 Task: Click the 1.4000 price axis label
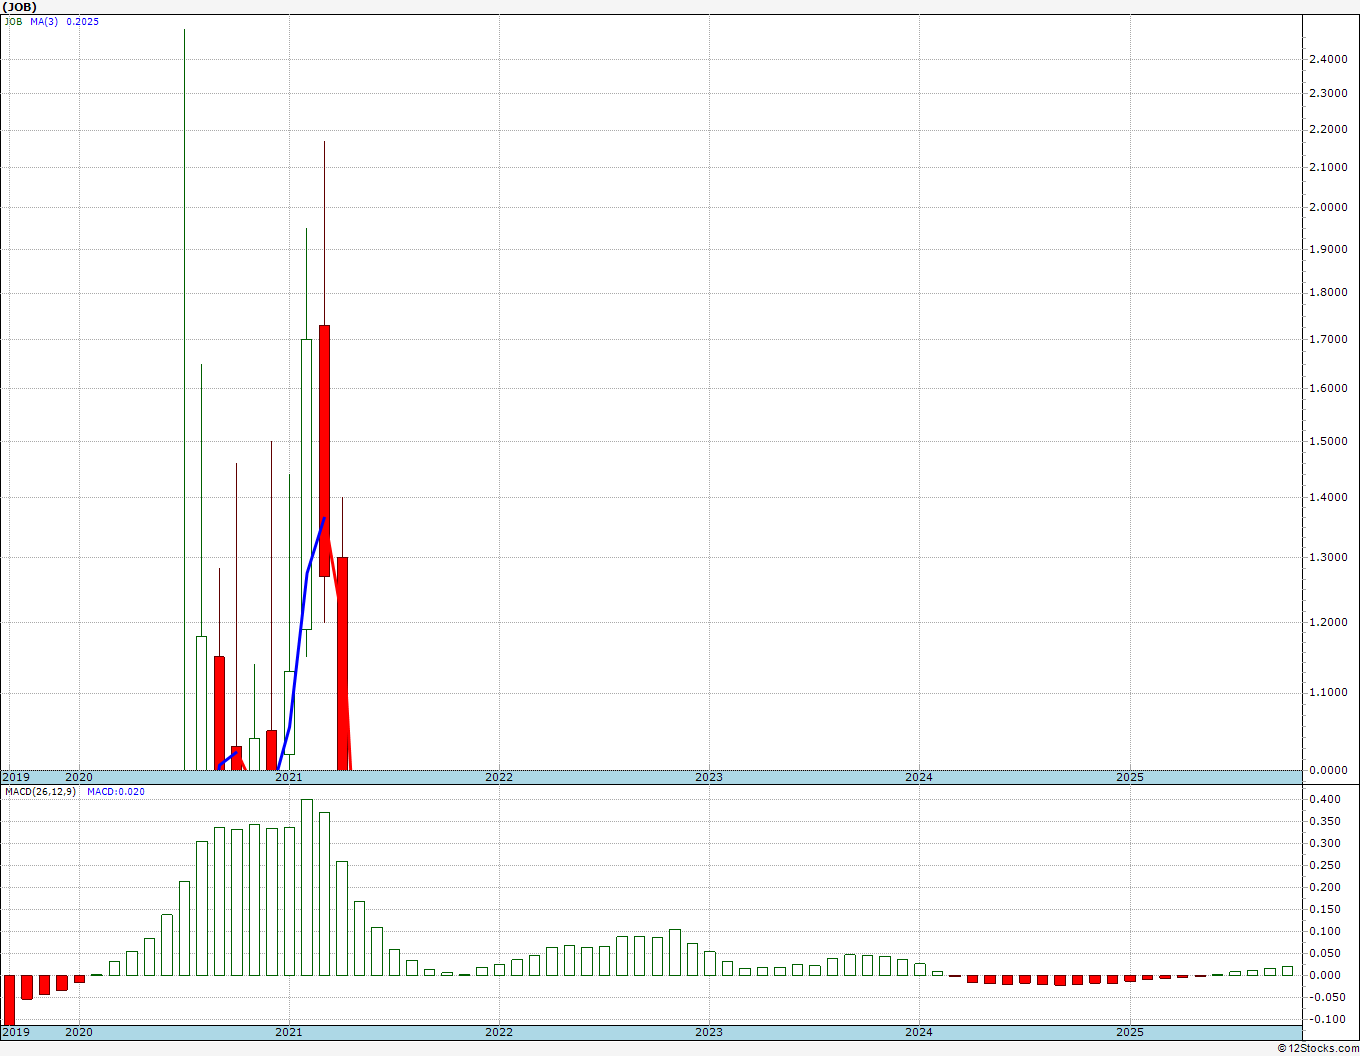tap(1328, 498)
